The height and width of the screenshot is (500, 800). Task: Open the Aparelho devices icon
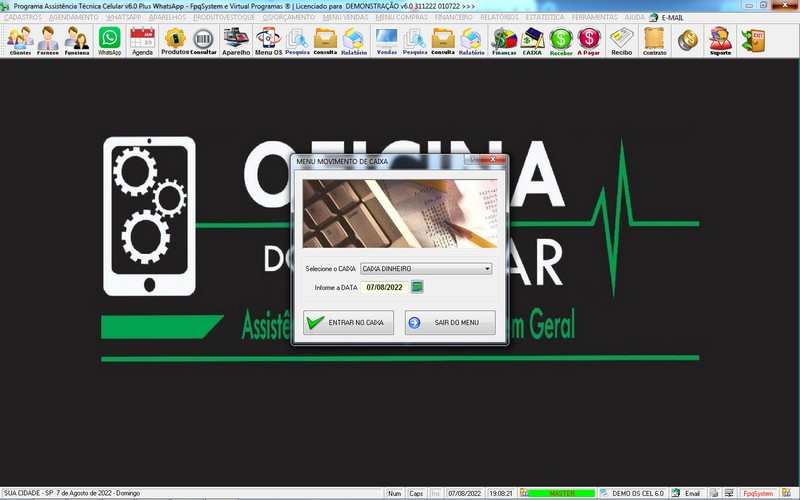(x=236, y=41)
